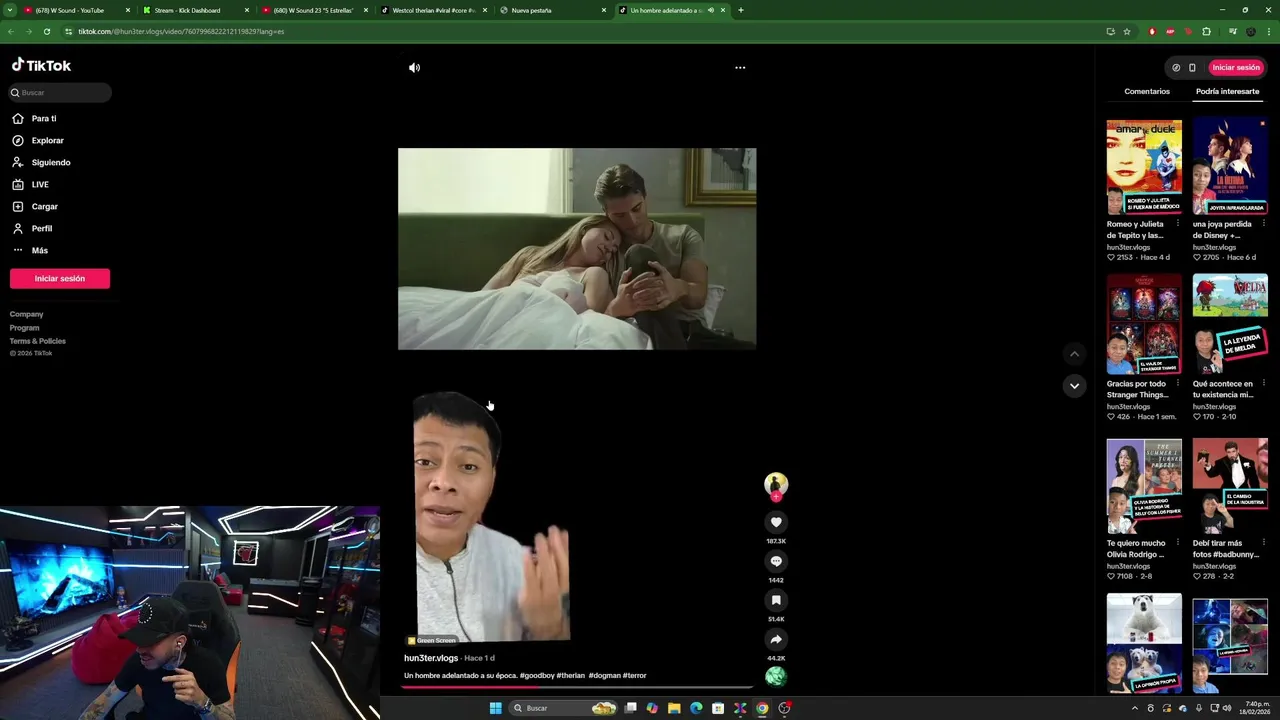
Task: Open the Stranger Things video thumbnail
Action: point(1144,324)
